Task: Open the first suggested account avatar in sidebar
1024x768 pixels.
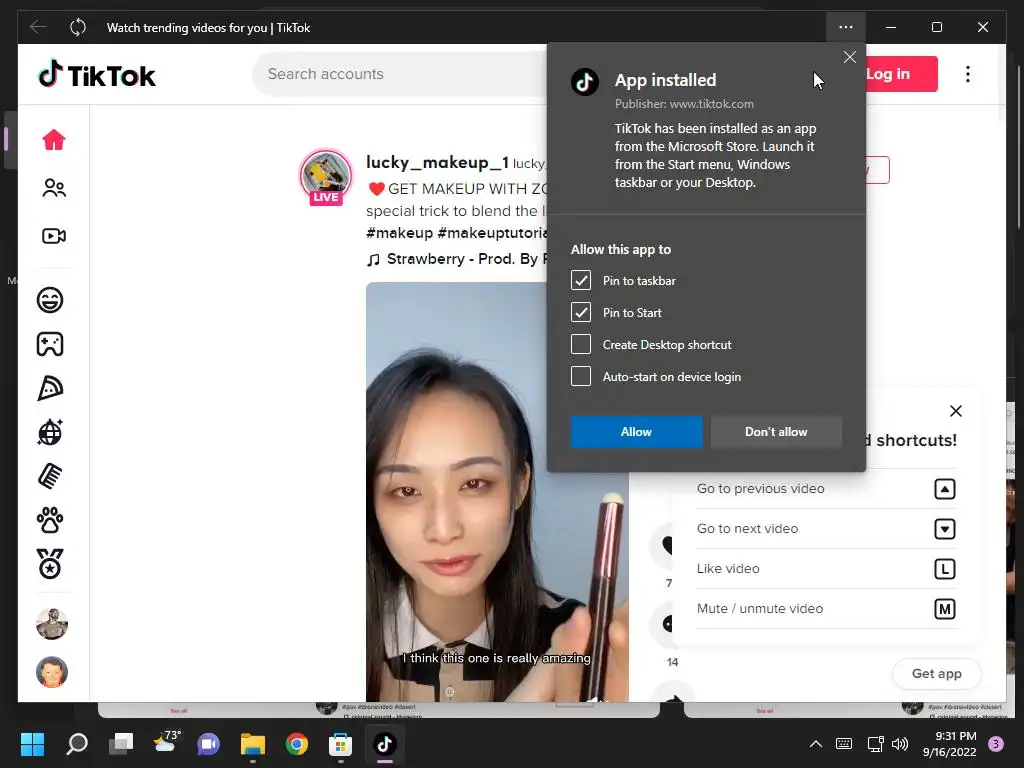Action: coord(52,624)
